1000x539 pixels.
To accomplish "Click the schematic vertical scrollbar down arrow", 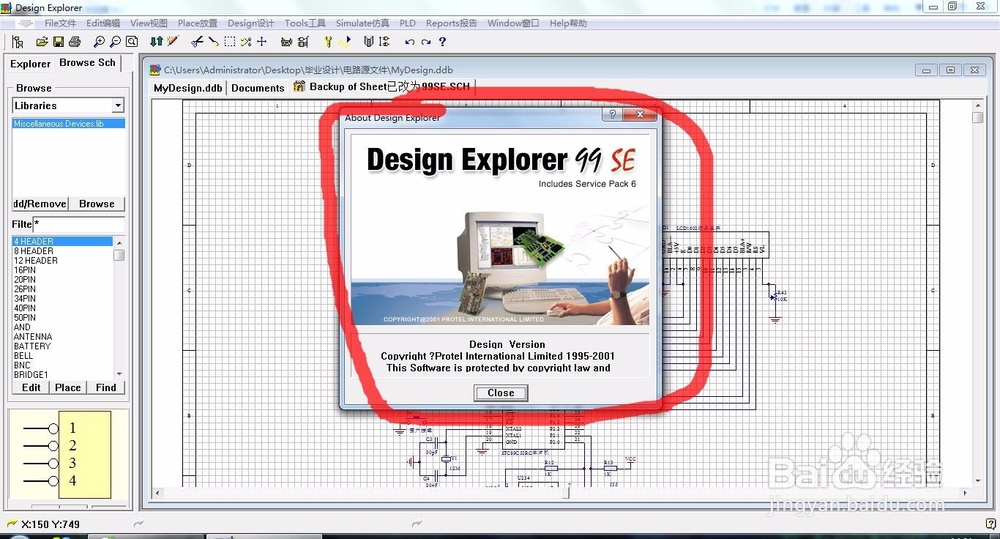I will click(978, 482).
